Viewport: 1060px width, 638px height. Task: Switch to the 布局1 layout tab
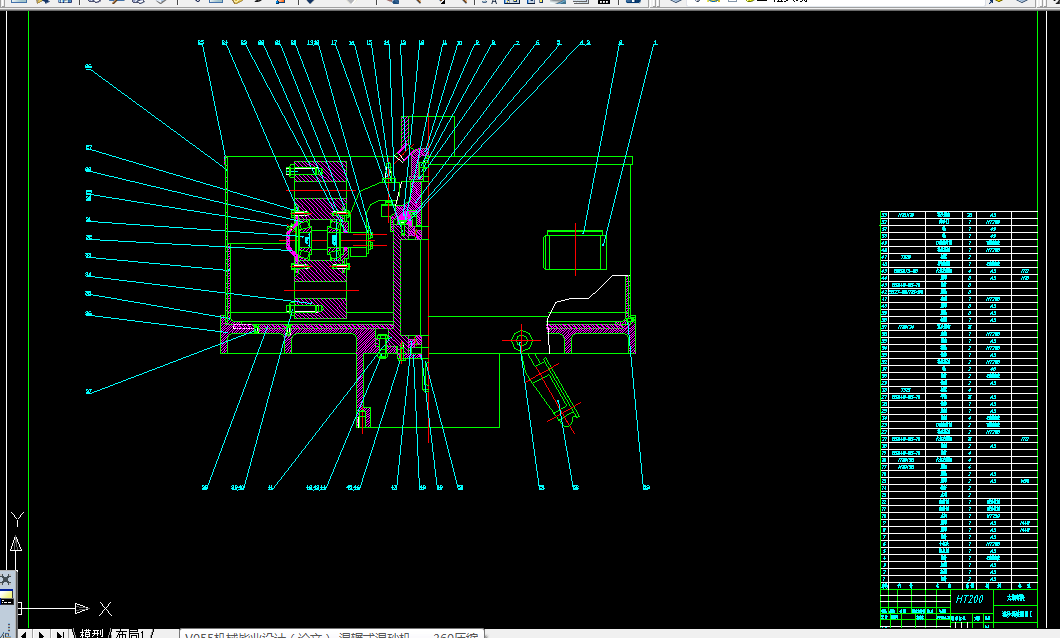[x=130, y=633]
